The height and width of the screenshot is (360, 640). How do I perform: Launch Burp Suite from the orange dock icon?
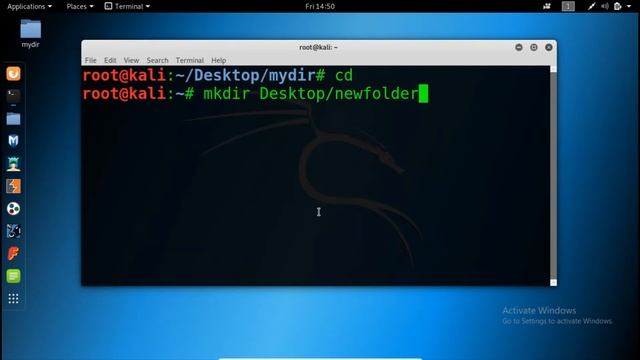click(x=13, y=186)
